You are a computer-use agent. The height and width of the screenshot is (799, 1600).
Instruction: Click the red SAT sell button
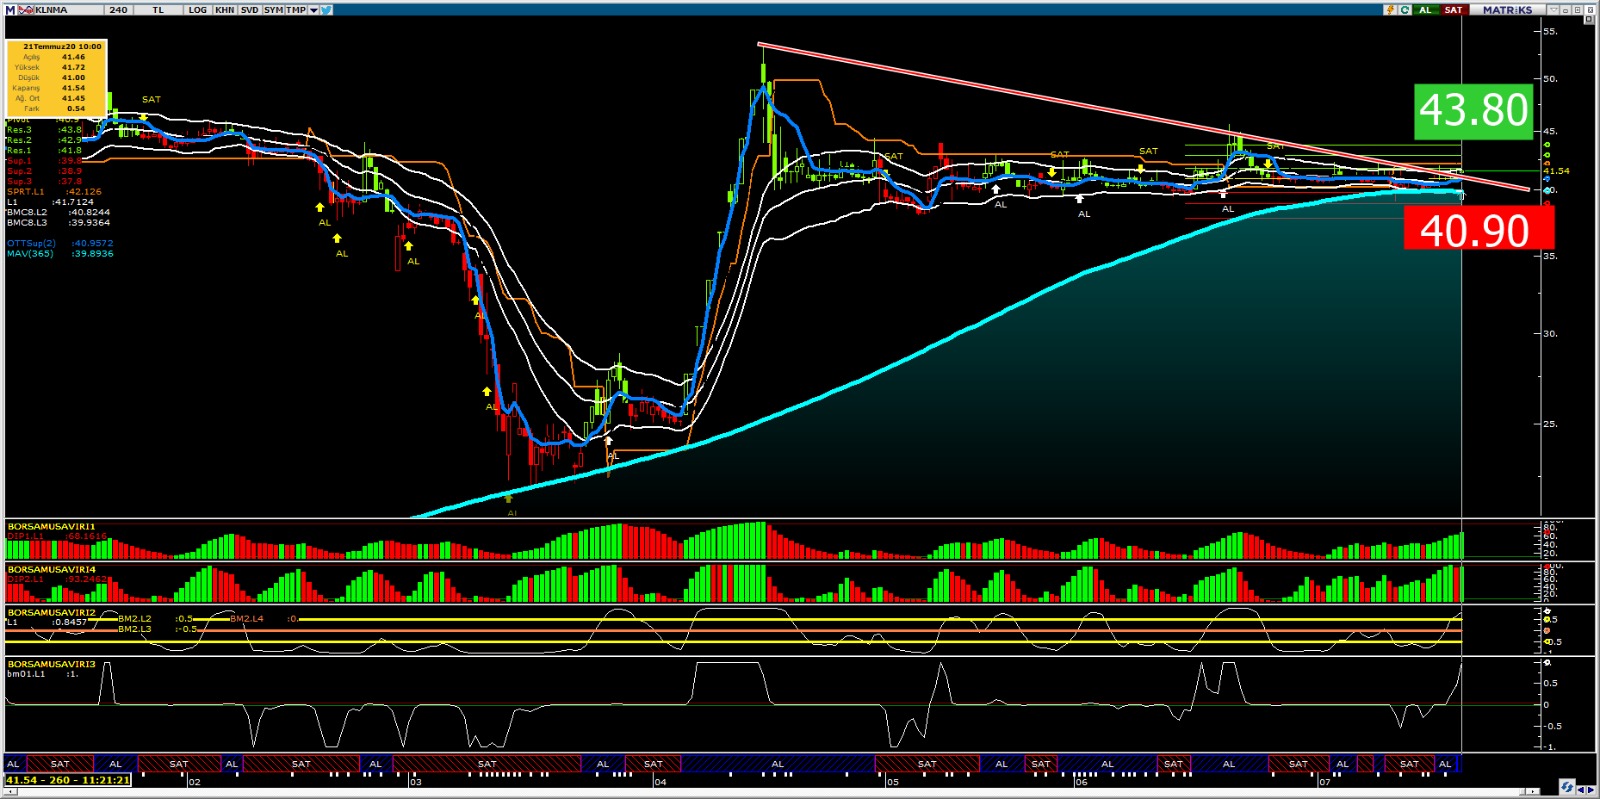click(1453, 9)
